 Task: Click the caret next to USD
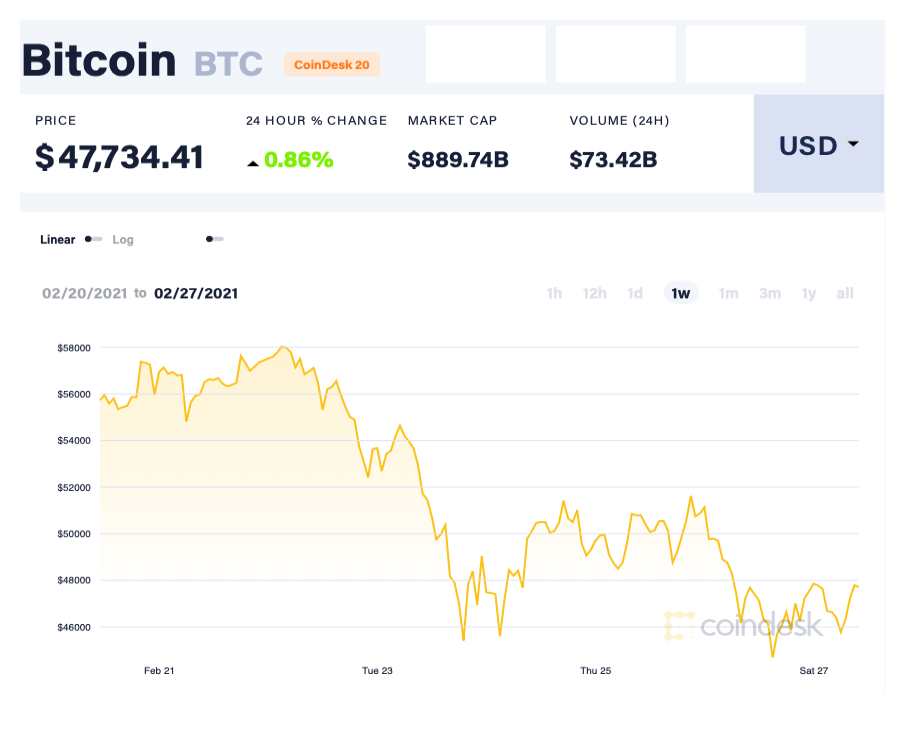pyautogui.click(x=852, y=145)
